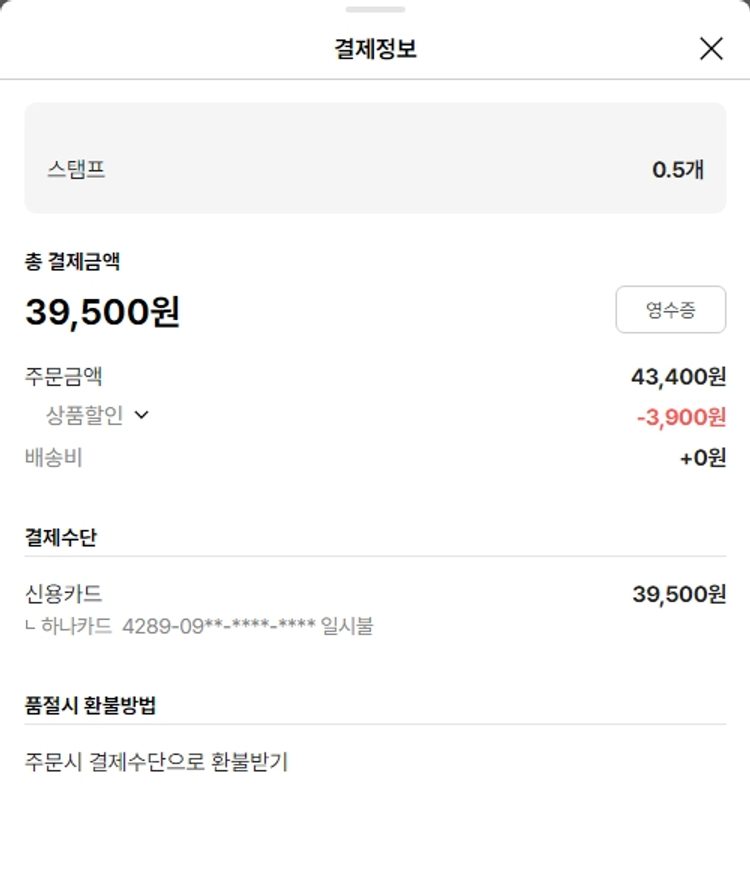Click the 배송비 shipping fee label
The width and height of the screenshot is (750, 872).
coord(54,458)
